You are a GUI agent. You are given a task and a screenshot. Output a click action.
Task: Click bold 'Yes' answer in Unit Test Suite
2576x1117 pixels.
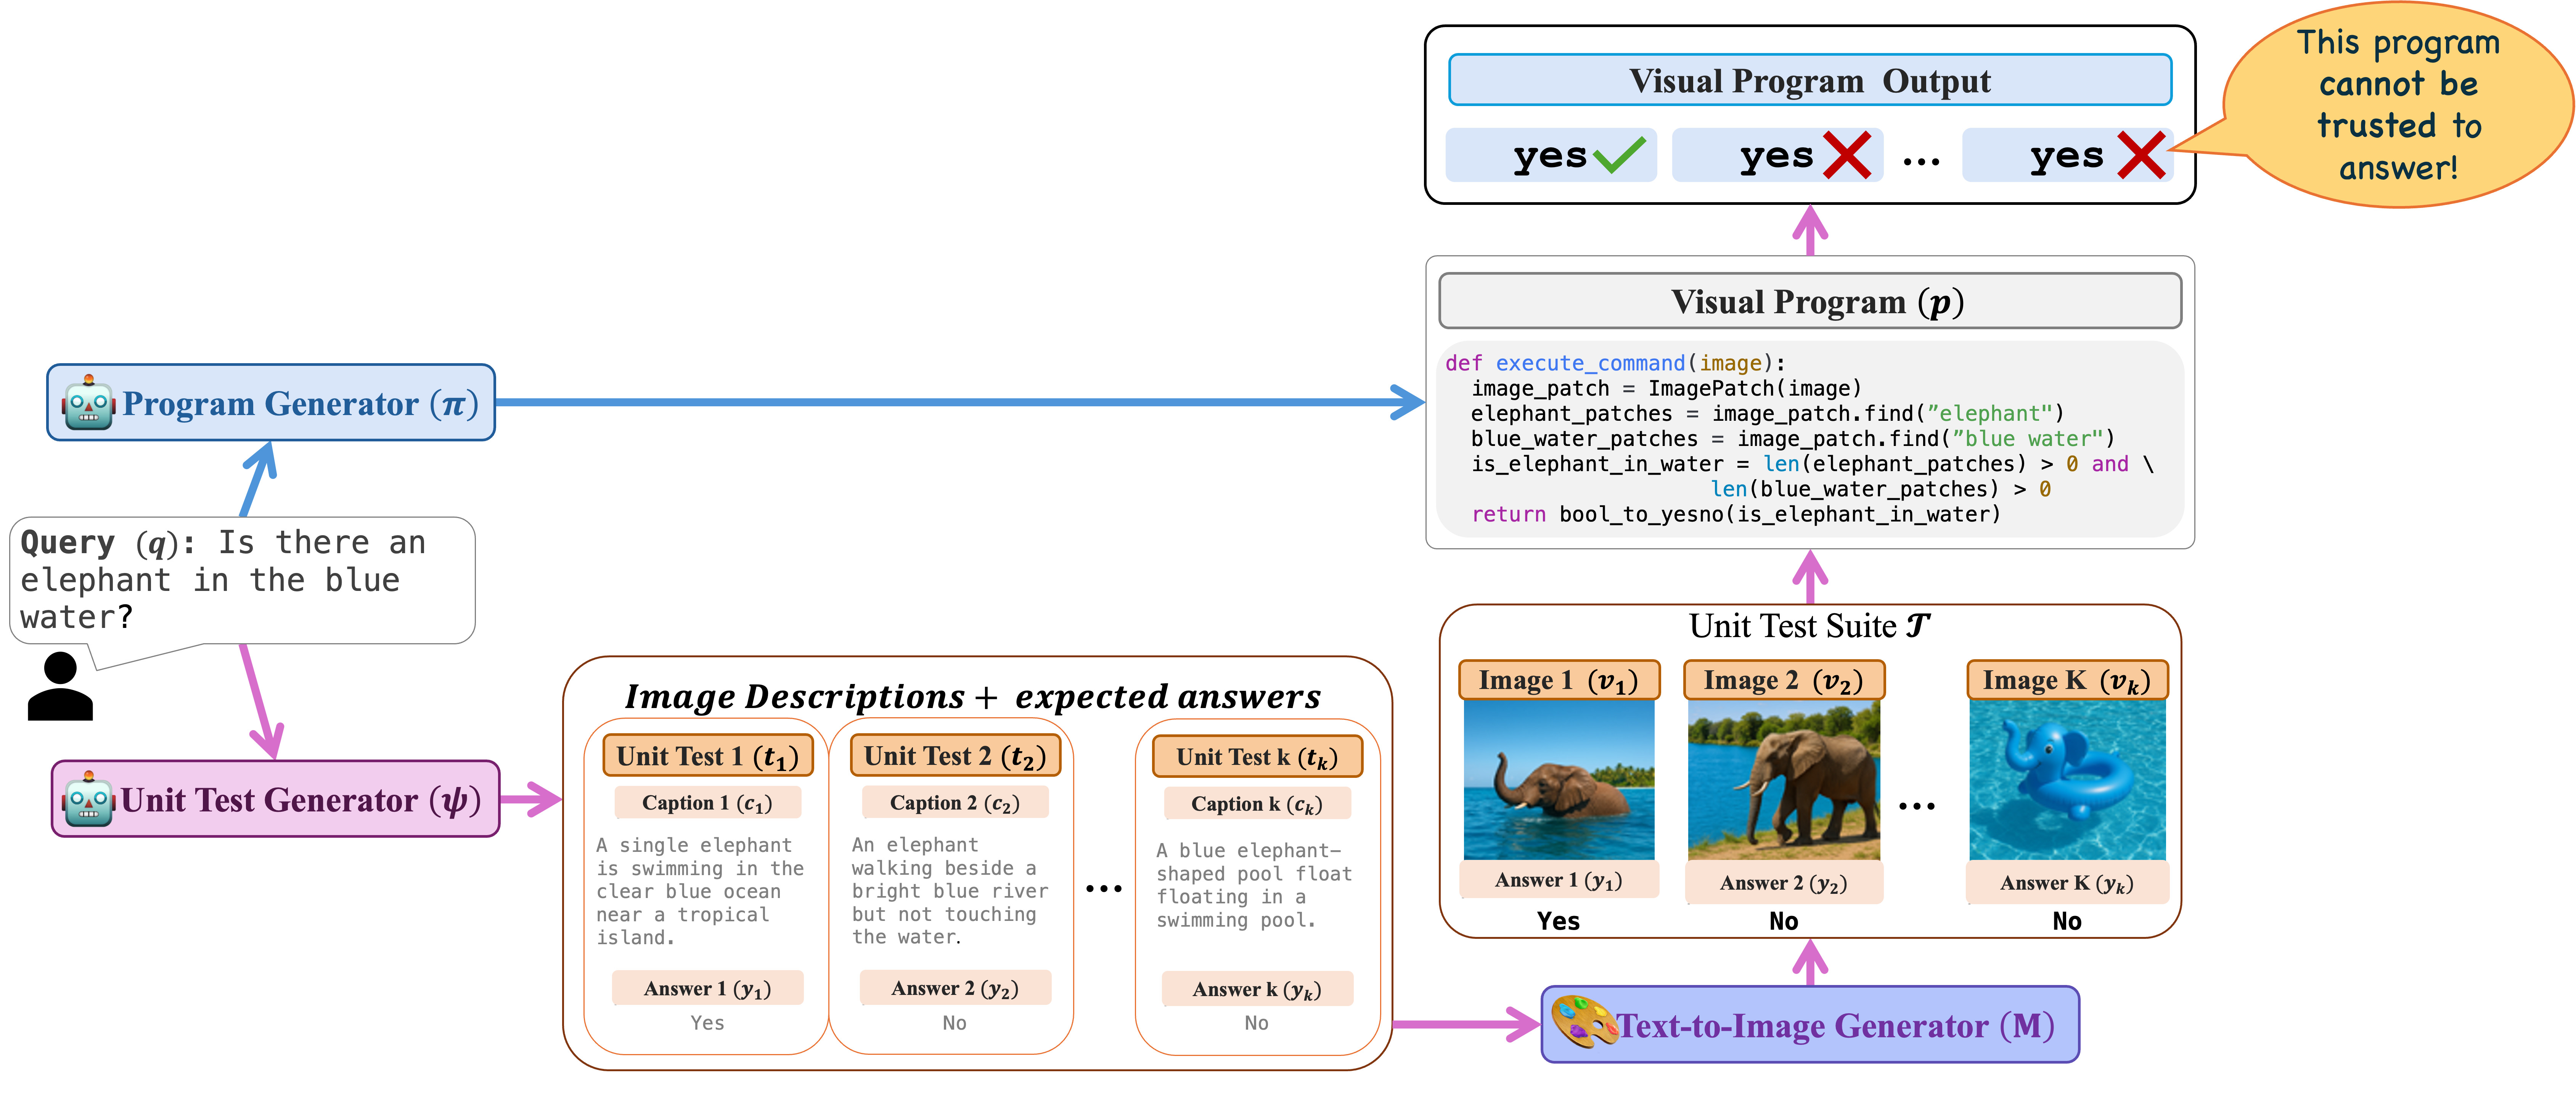(x=1559, y=921)
